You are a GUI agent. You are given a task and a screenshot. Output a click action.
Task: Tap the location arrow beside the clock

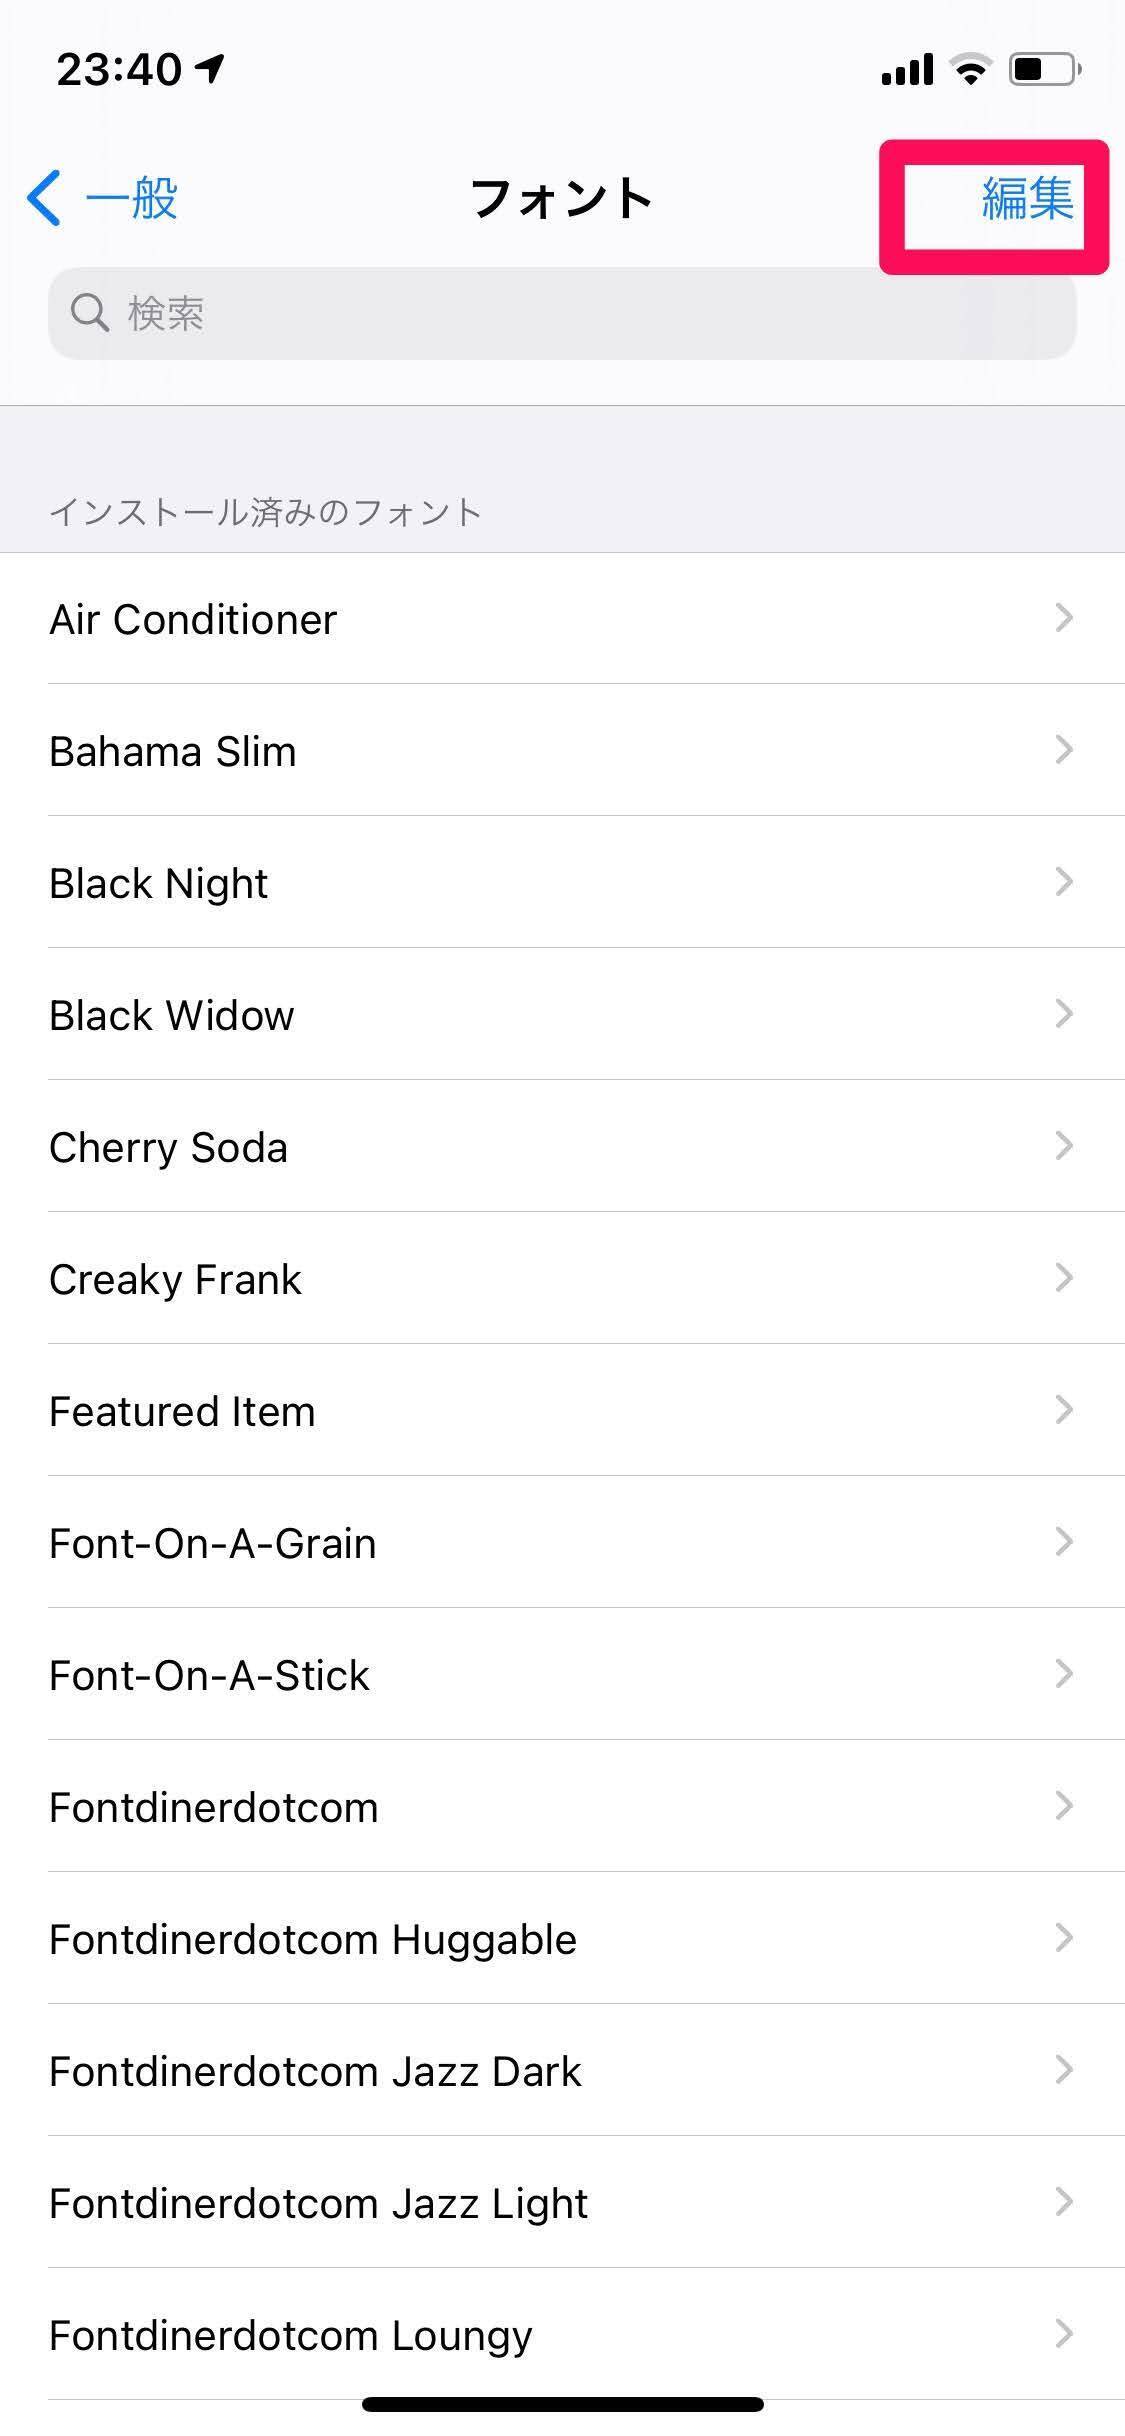click(x=210, y=68)
